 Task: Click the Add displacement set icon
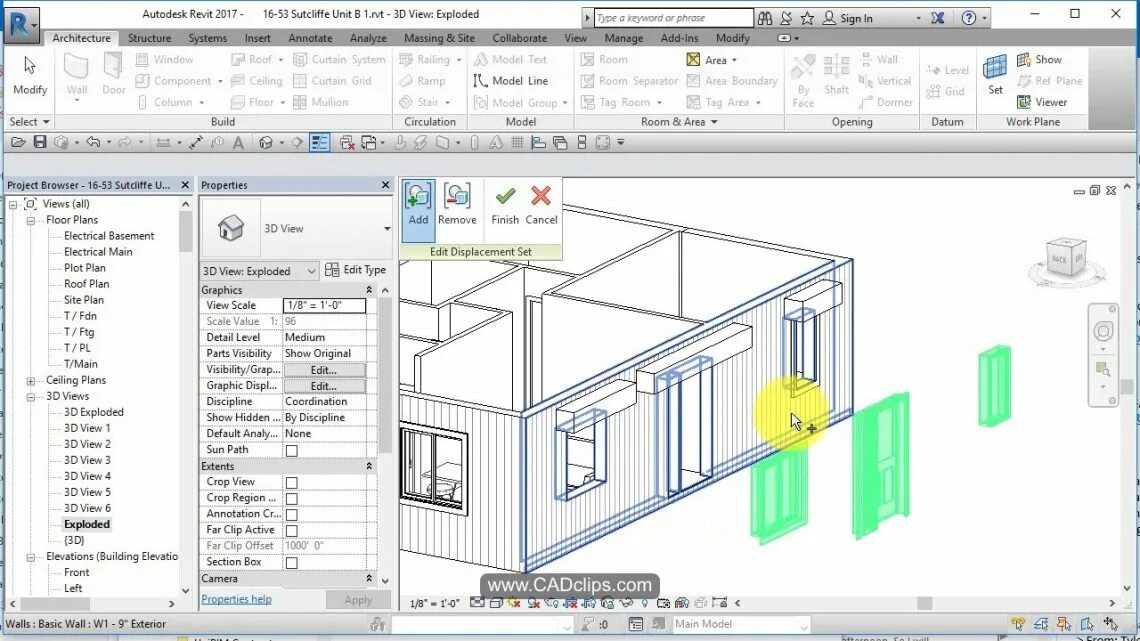[x=418, y=205]
